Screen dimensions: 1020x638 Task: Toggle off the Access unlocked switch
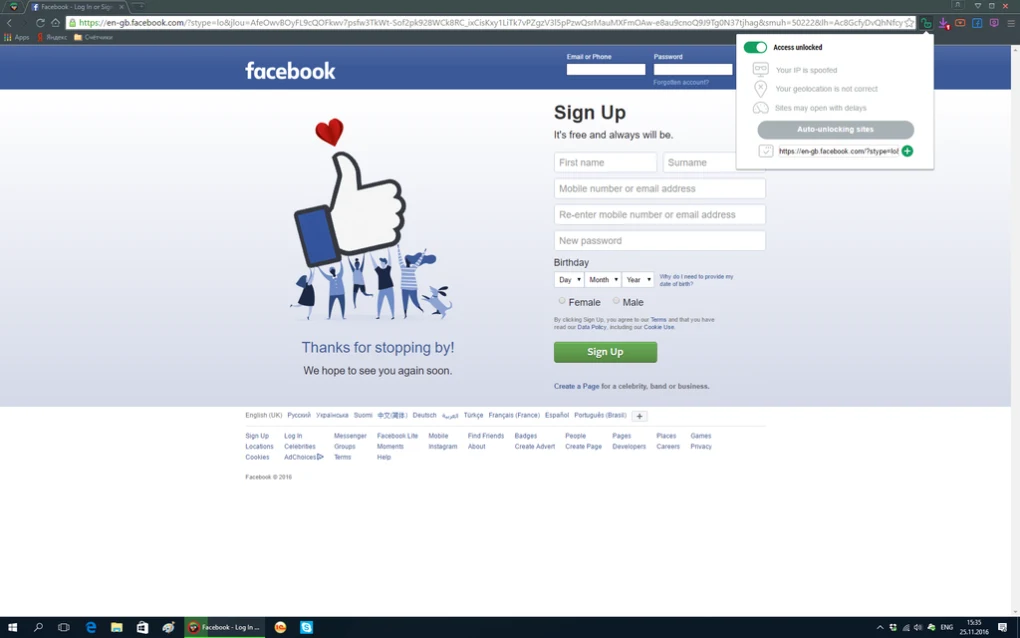click(756, 46)
